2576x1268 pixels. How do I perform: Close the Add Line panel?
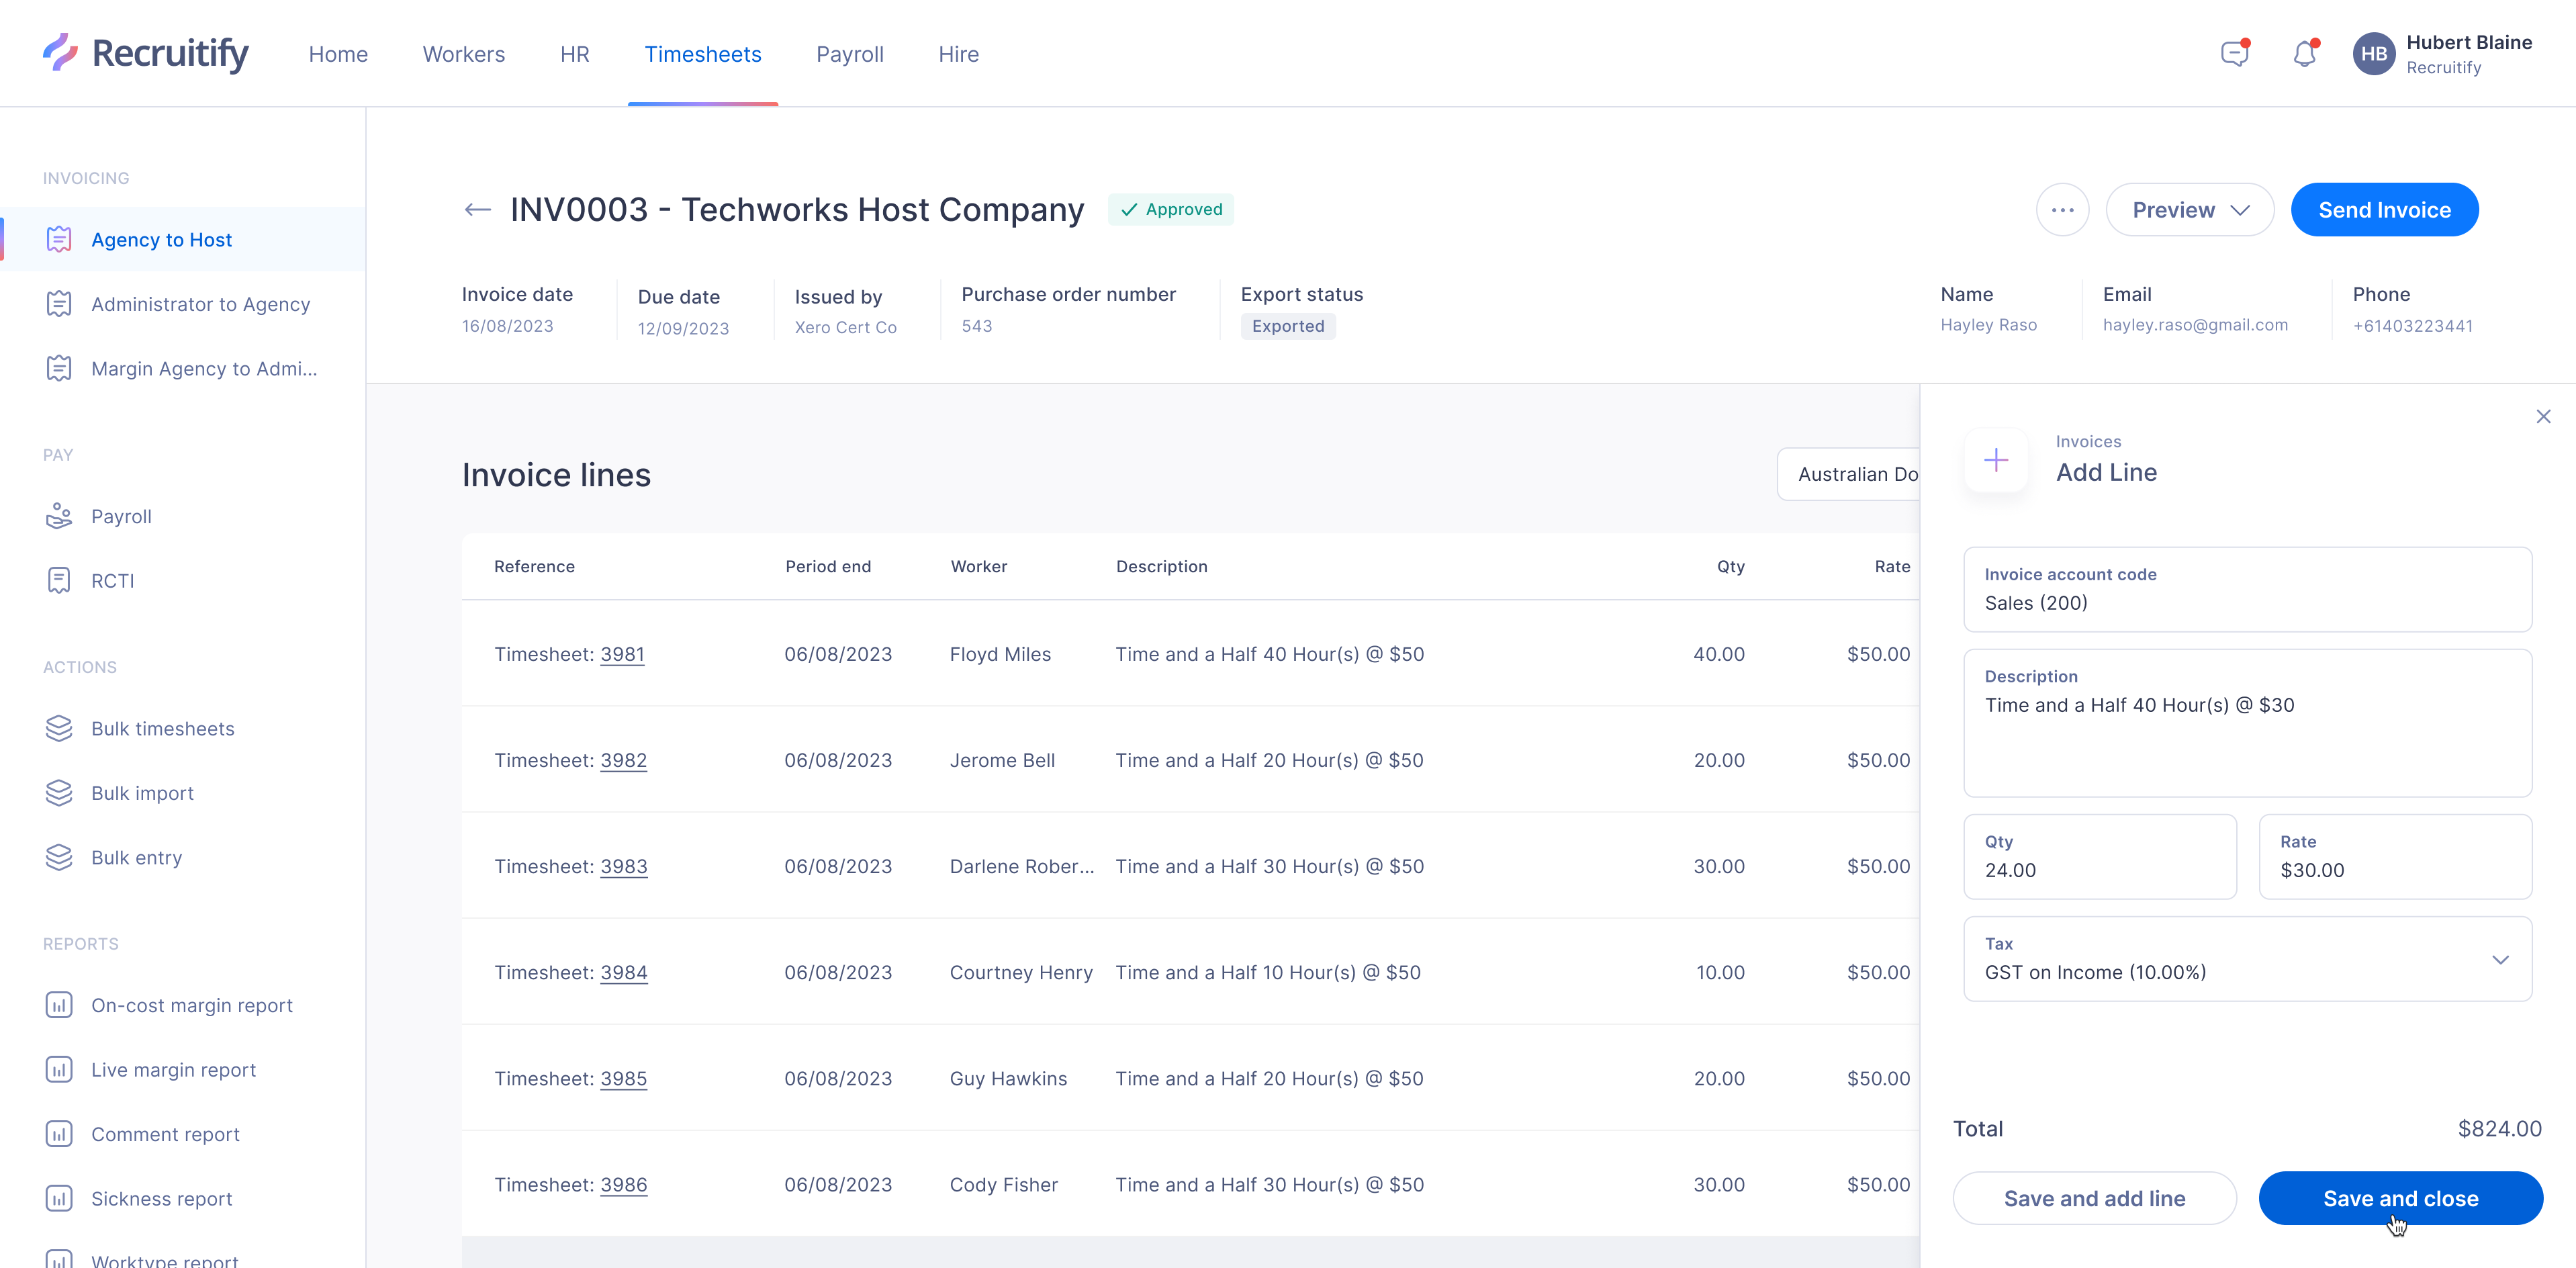coord(2543,416)
